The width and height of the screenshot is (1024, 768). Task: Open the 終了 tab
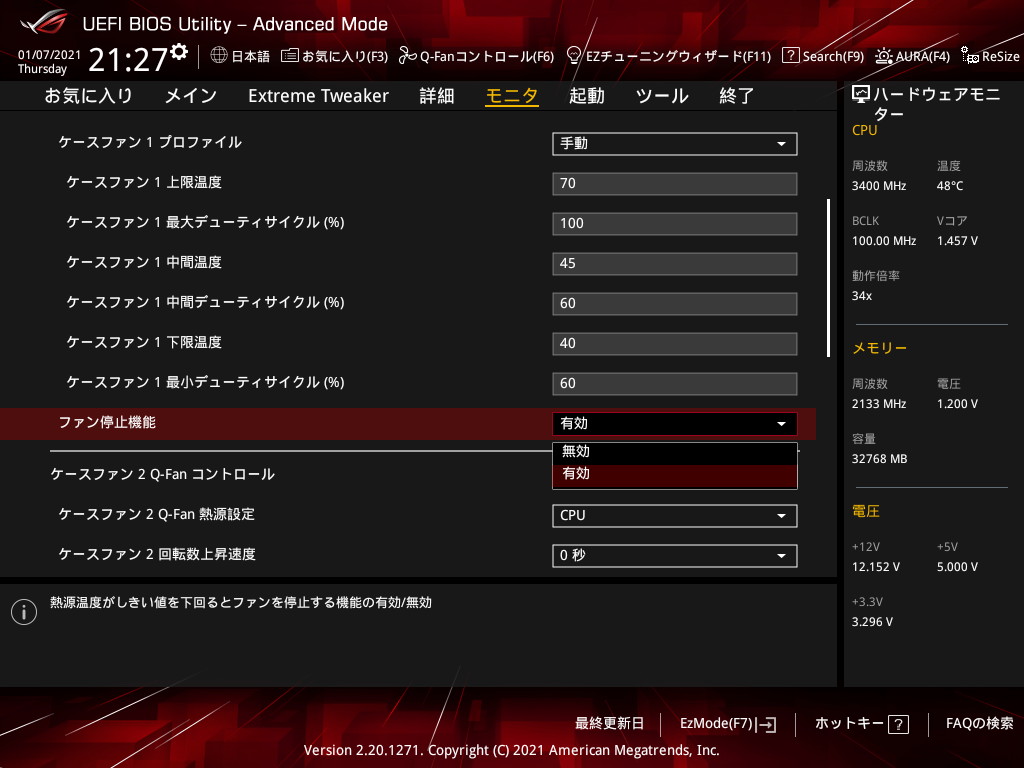click(737, 96)
